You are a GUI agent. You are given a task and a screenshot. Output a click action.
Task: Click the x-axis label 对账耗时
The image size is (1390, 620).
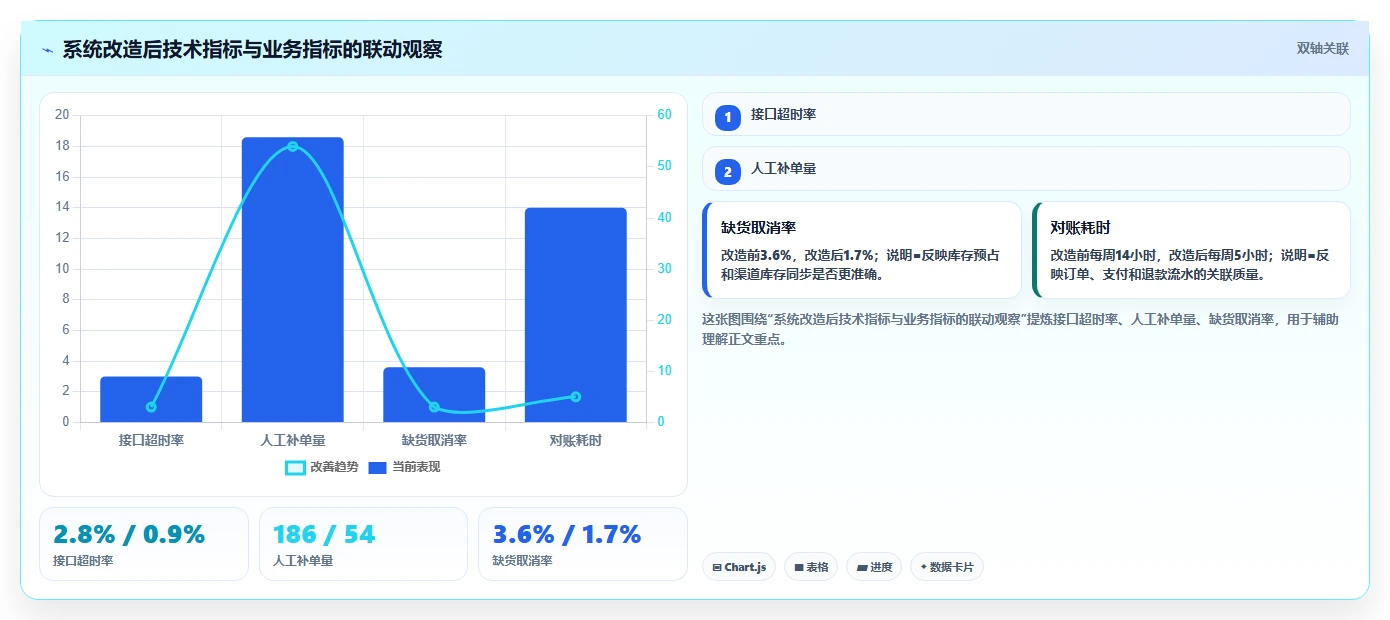(x=576, y=440)
